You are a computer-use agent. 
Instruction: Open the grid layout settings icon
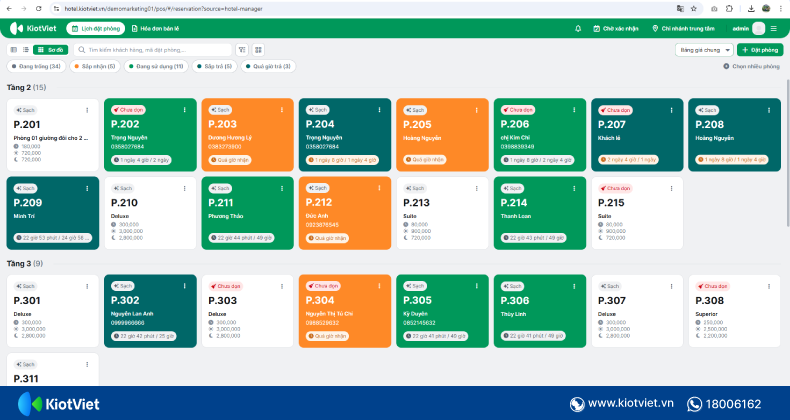[x=258, y=50]
